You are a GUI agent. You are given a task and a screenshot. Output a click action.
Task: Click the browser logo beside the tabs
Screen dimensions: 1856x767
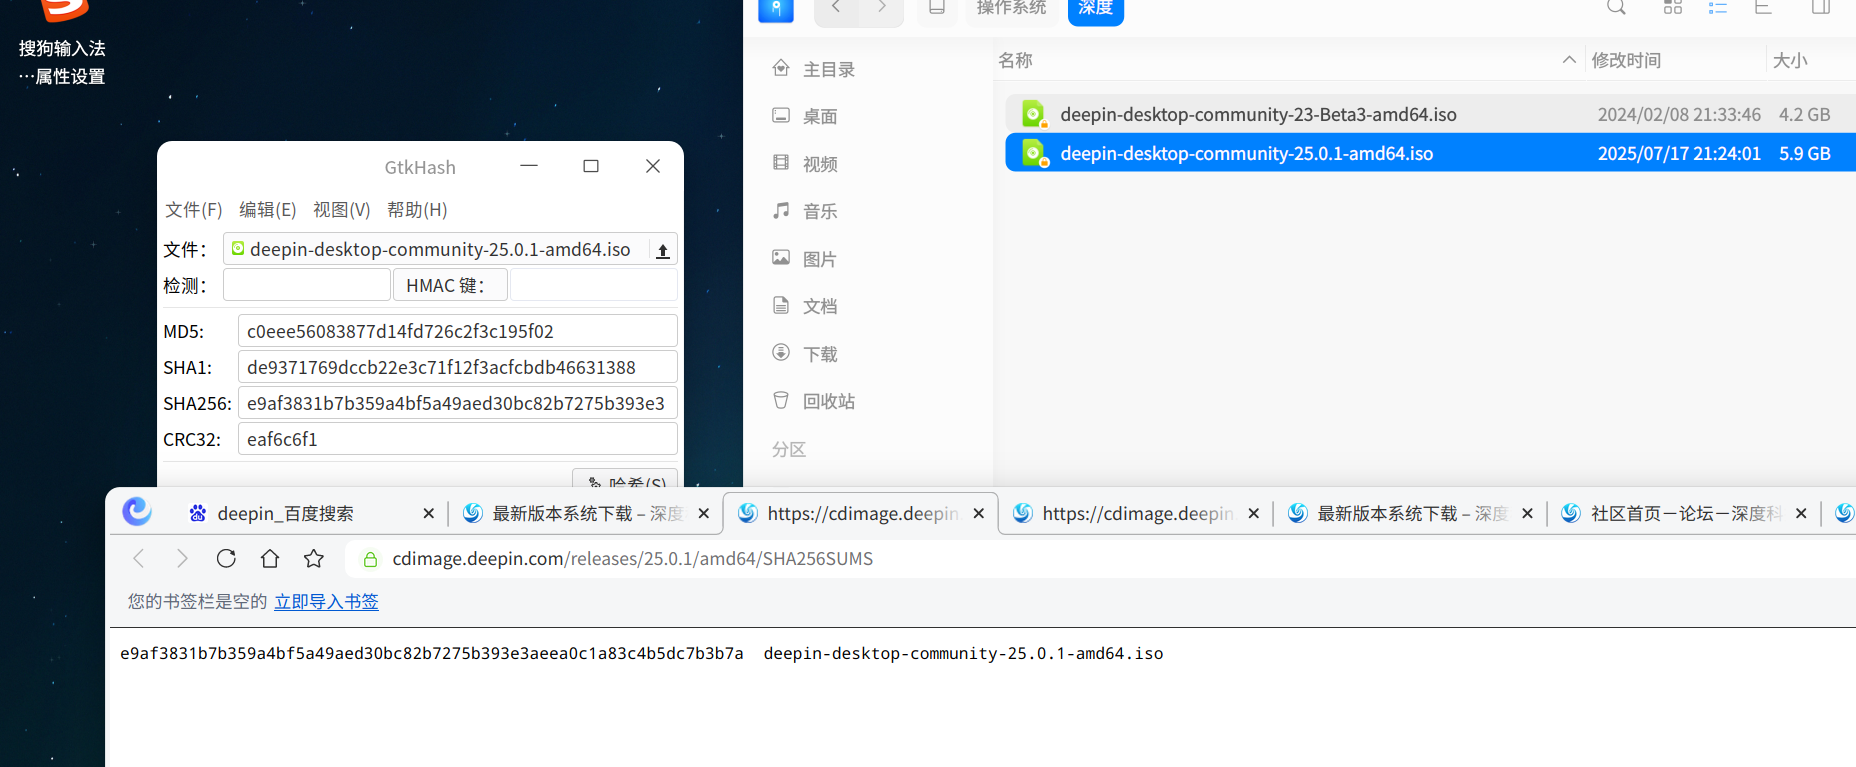click(x=137, y=512)
